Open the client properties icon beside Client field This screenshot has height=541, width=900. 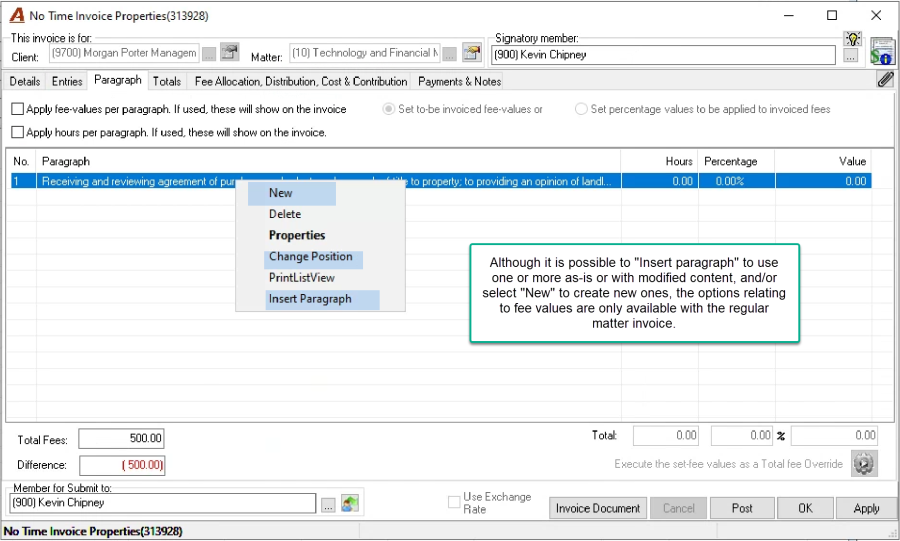point(230,52)
